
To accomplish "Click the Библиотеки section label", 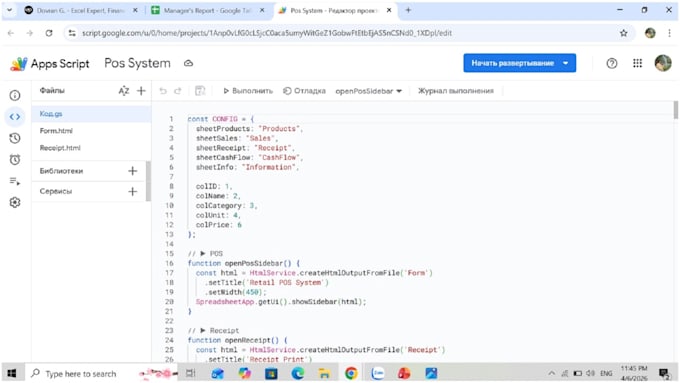I will (61, 171).
